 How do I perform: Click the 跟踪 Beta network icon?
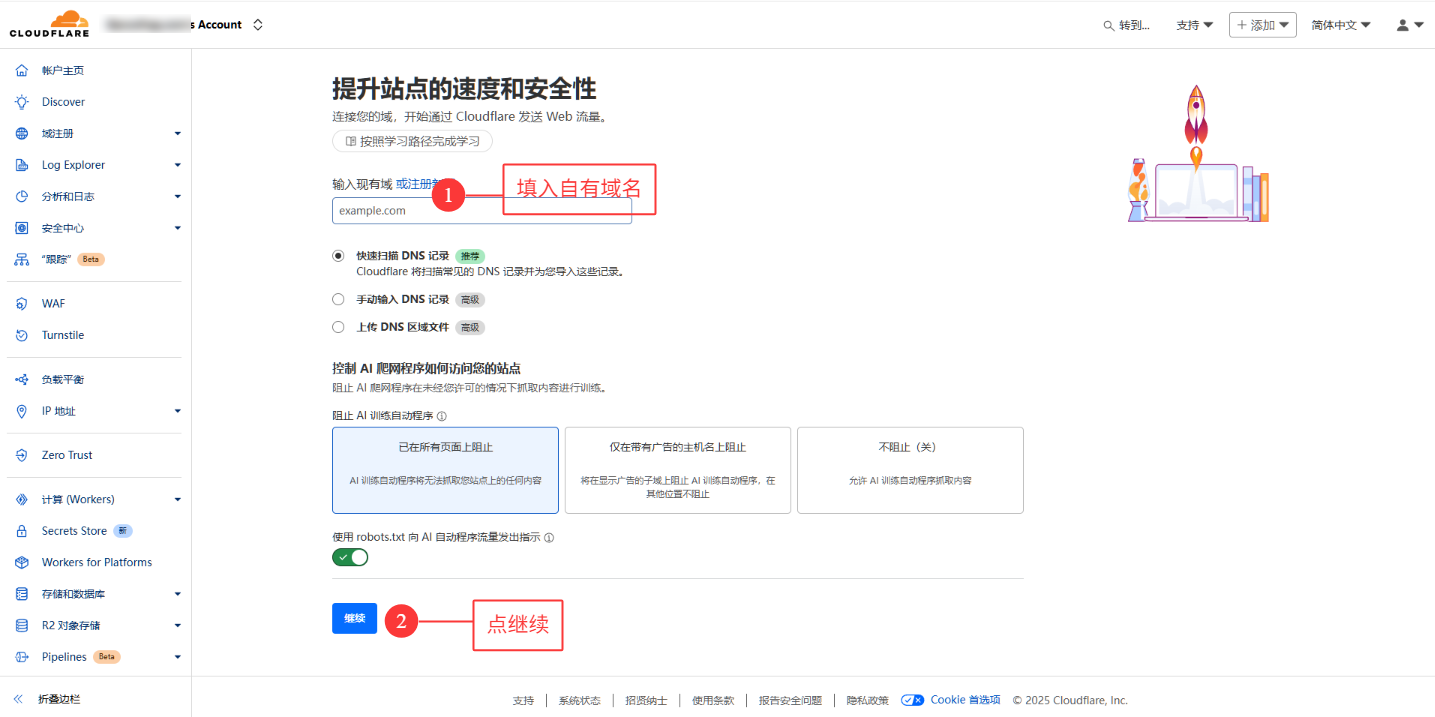(22, 259)
